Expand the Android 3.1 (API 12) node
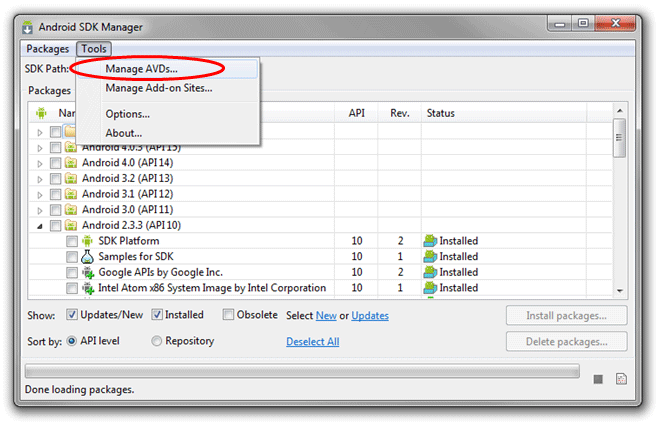Image resolution: width=657 pixels, height=422 pixels. (x=40, y=195)
